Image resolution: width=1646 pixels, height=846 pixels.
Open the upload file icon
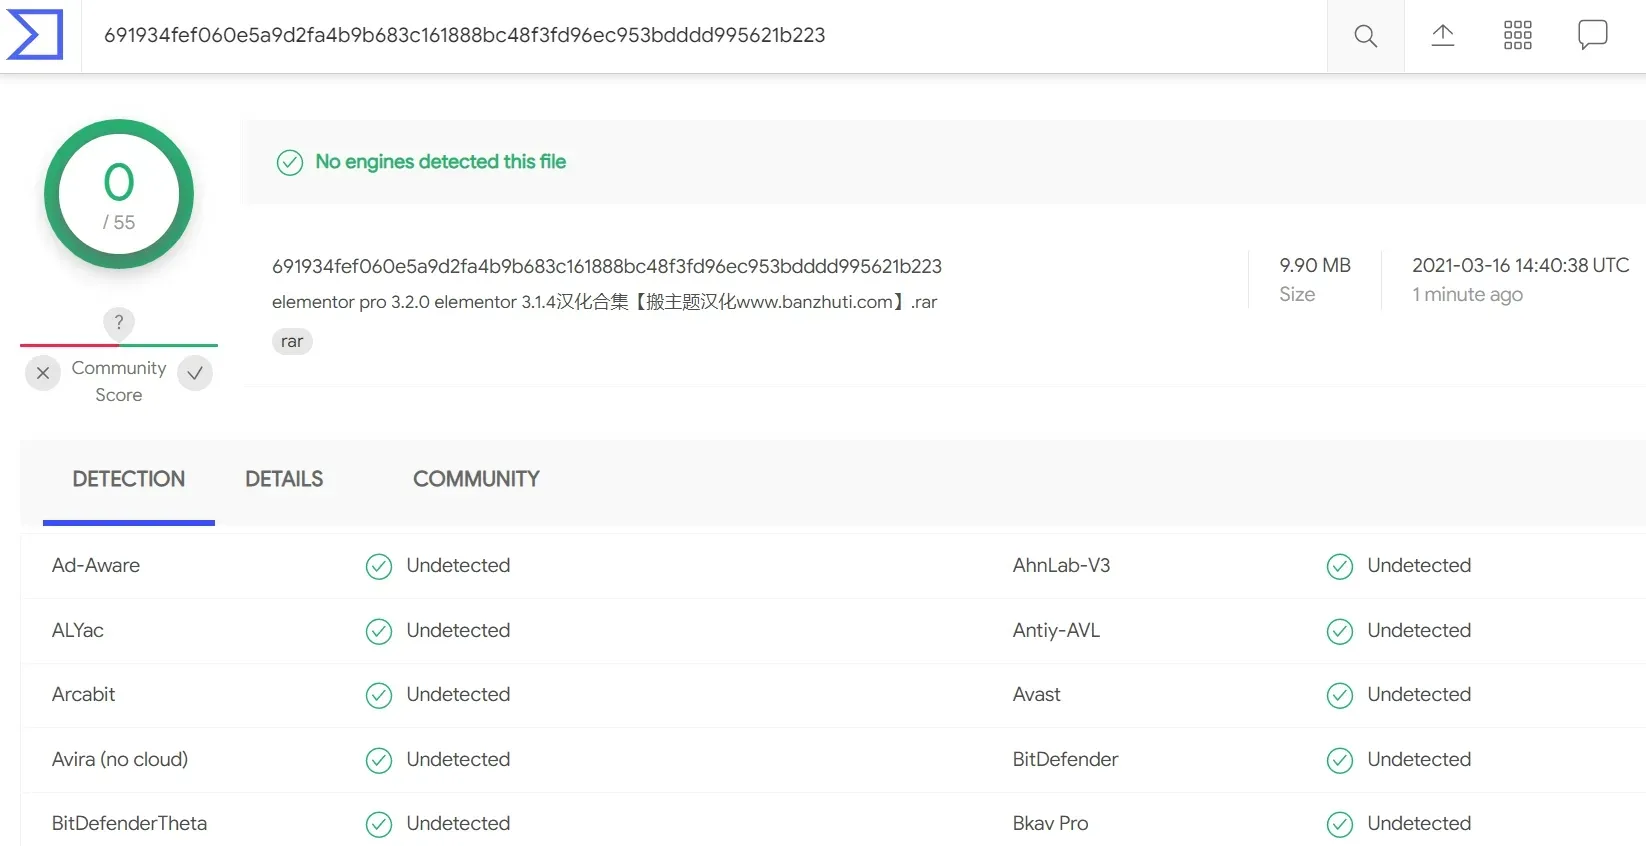coord(1442,36)
